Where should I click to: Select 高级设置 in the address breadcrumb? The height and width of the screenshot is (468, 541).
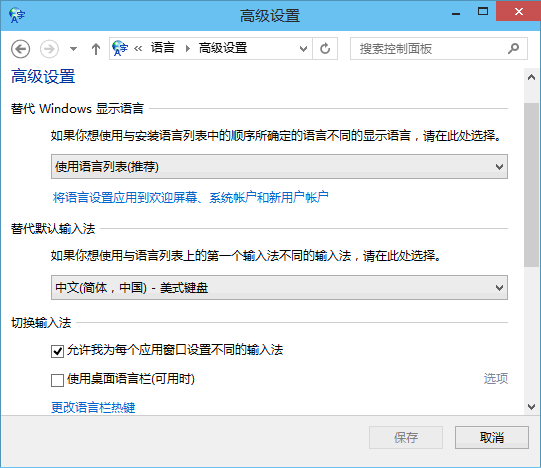tap(223, 48)
